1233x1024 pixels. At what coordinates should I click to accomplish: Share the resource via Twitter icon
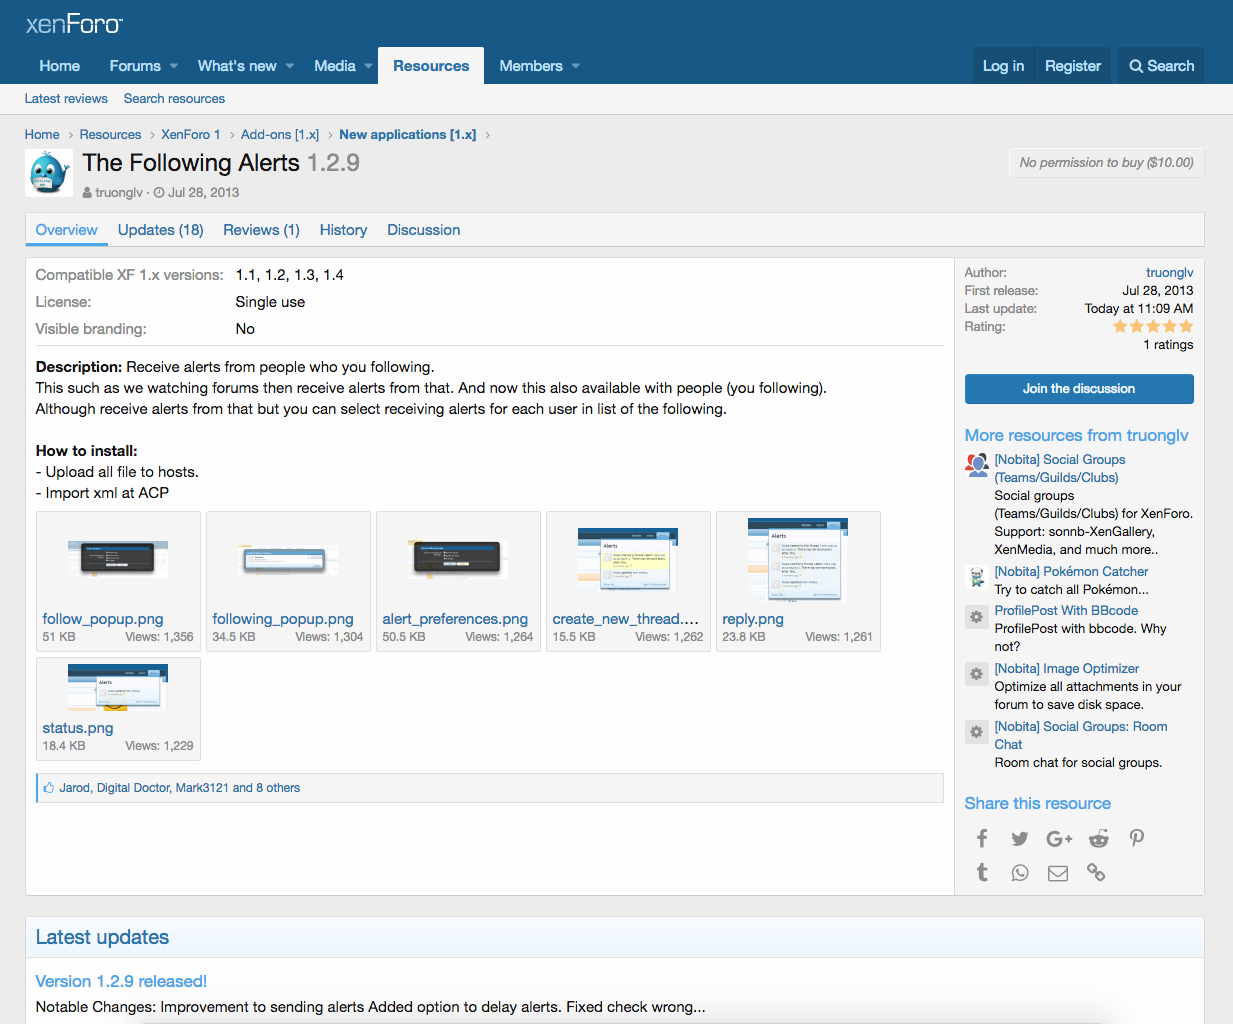point(1019,839)
